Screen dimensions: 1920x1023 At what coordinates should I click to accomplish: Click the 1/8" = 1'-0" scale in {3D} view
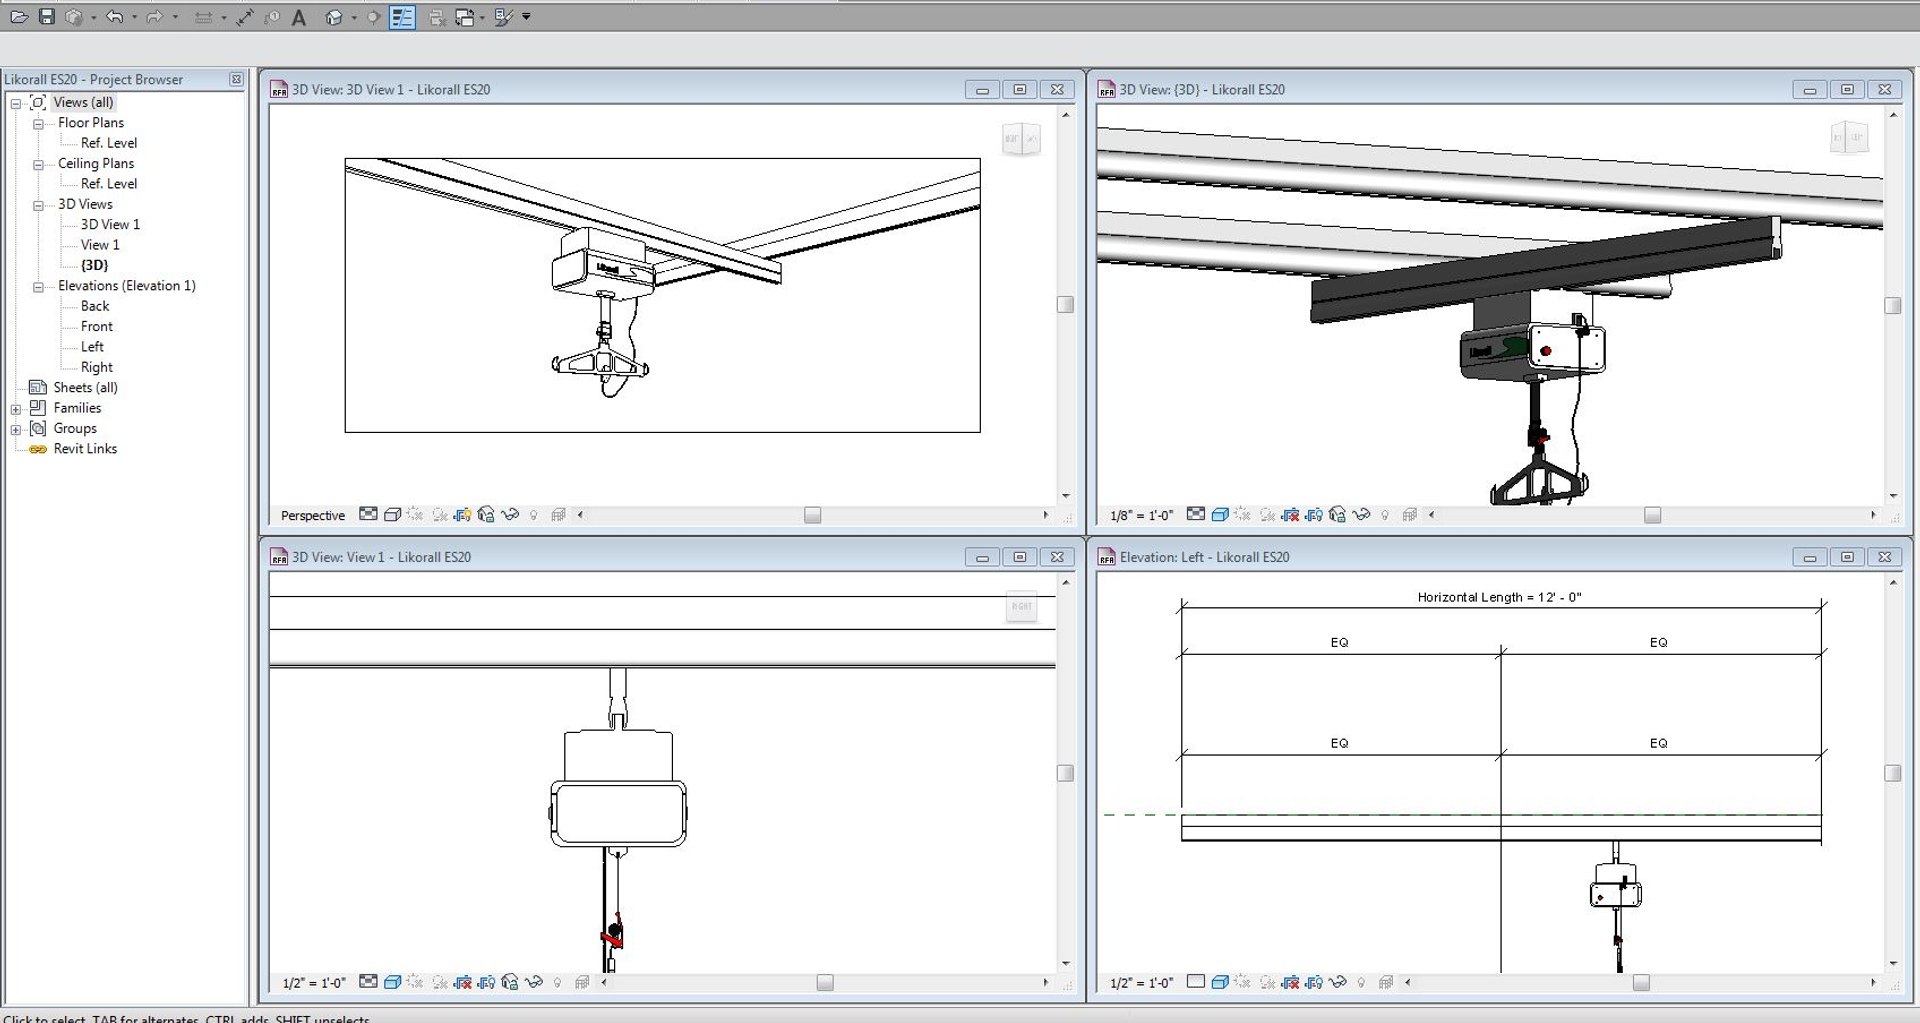click(1141, 515)
